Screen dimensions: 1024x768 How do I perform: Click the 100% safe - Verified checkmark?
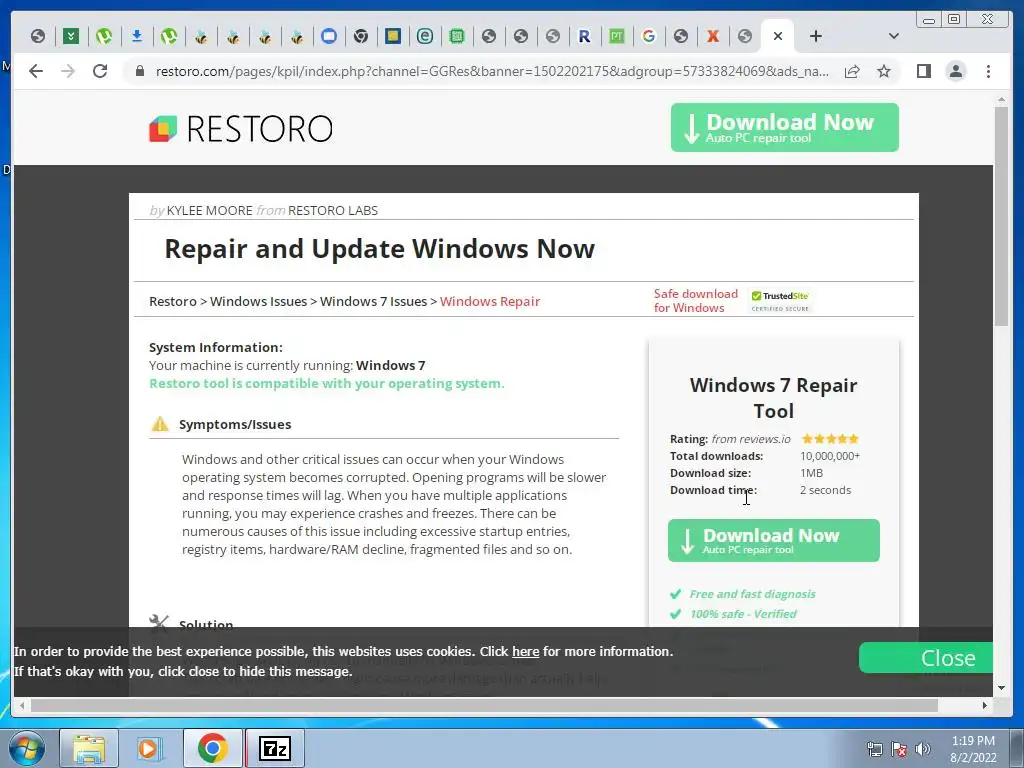click(675, 614)
